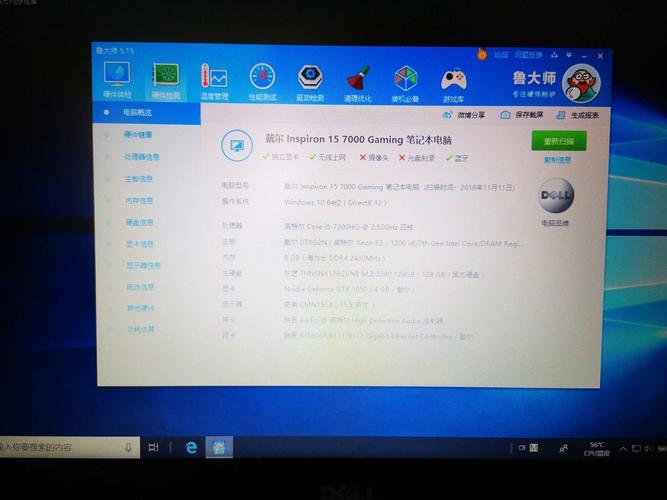Viewport: 667px width, 500px height.
Task: Click the 问题反馈 feedback link
Action: coord(528,55)
